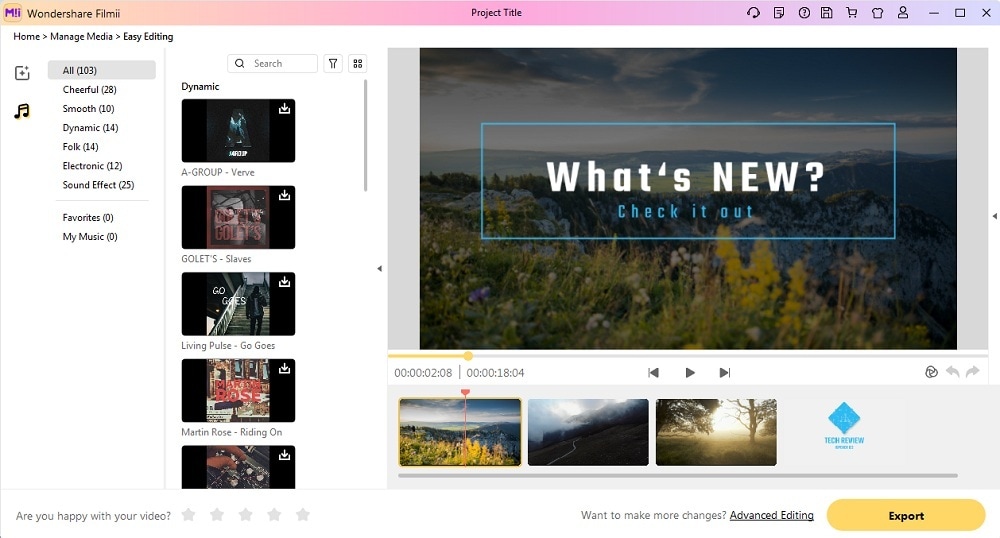
Task: Open My Music (0) list
Action: [x=89, y=236]
